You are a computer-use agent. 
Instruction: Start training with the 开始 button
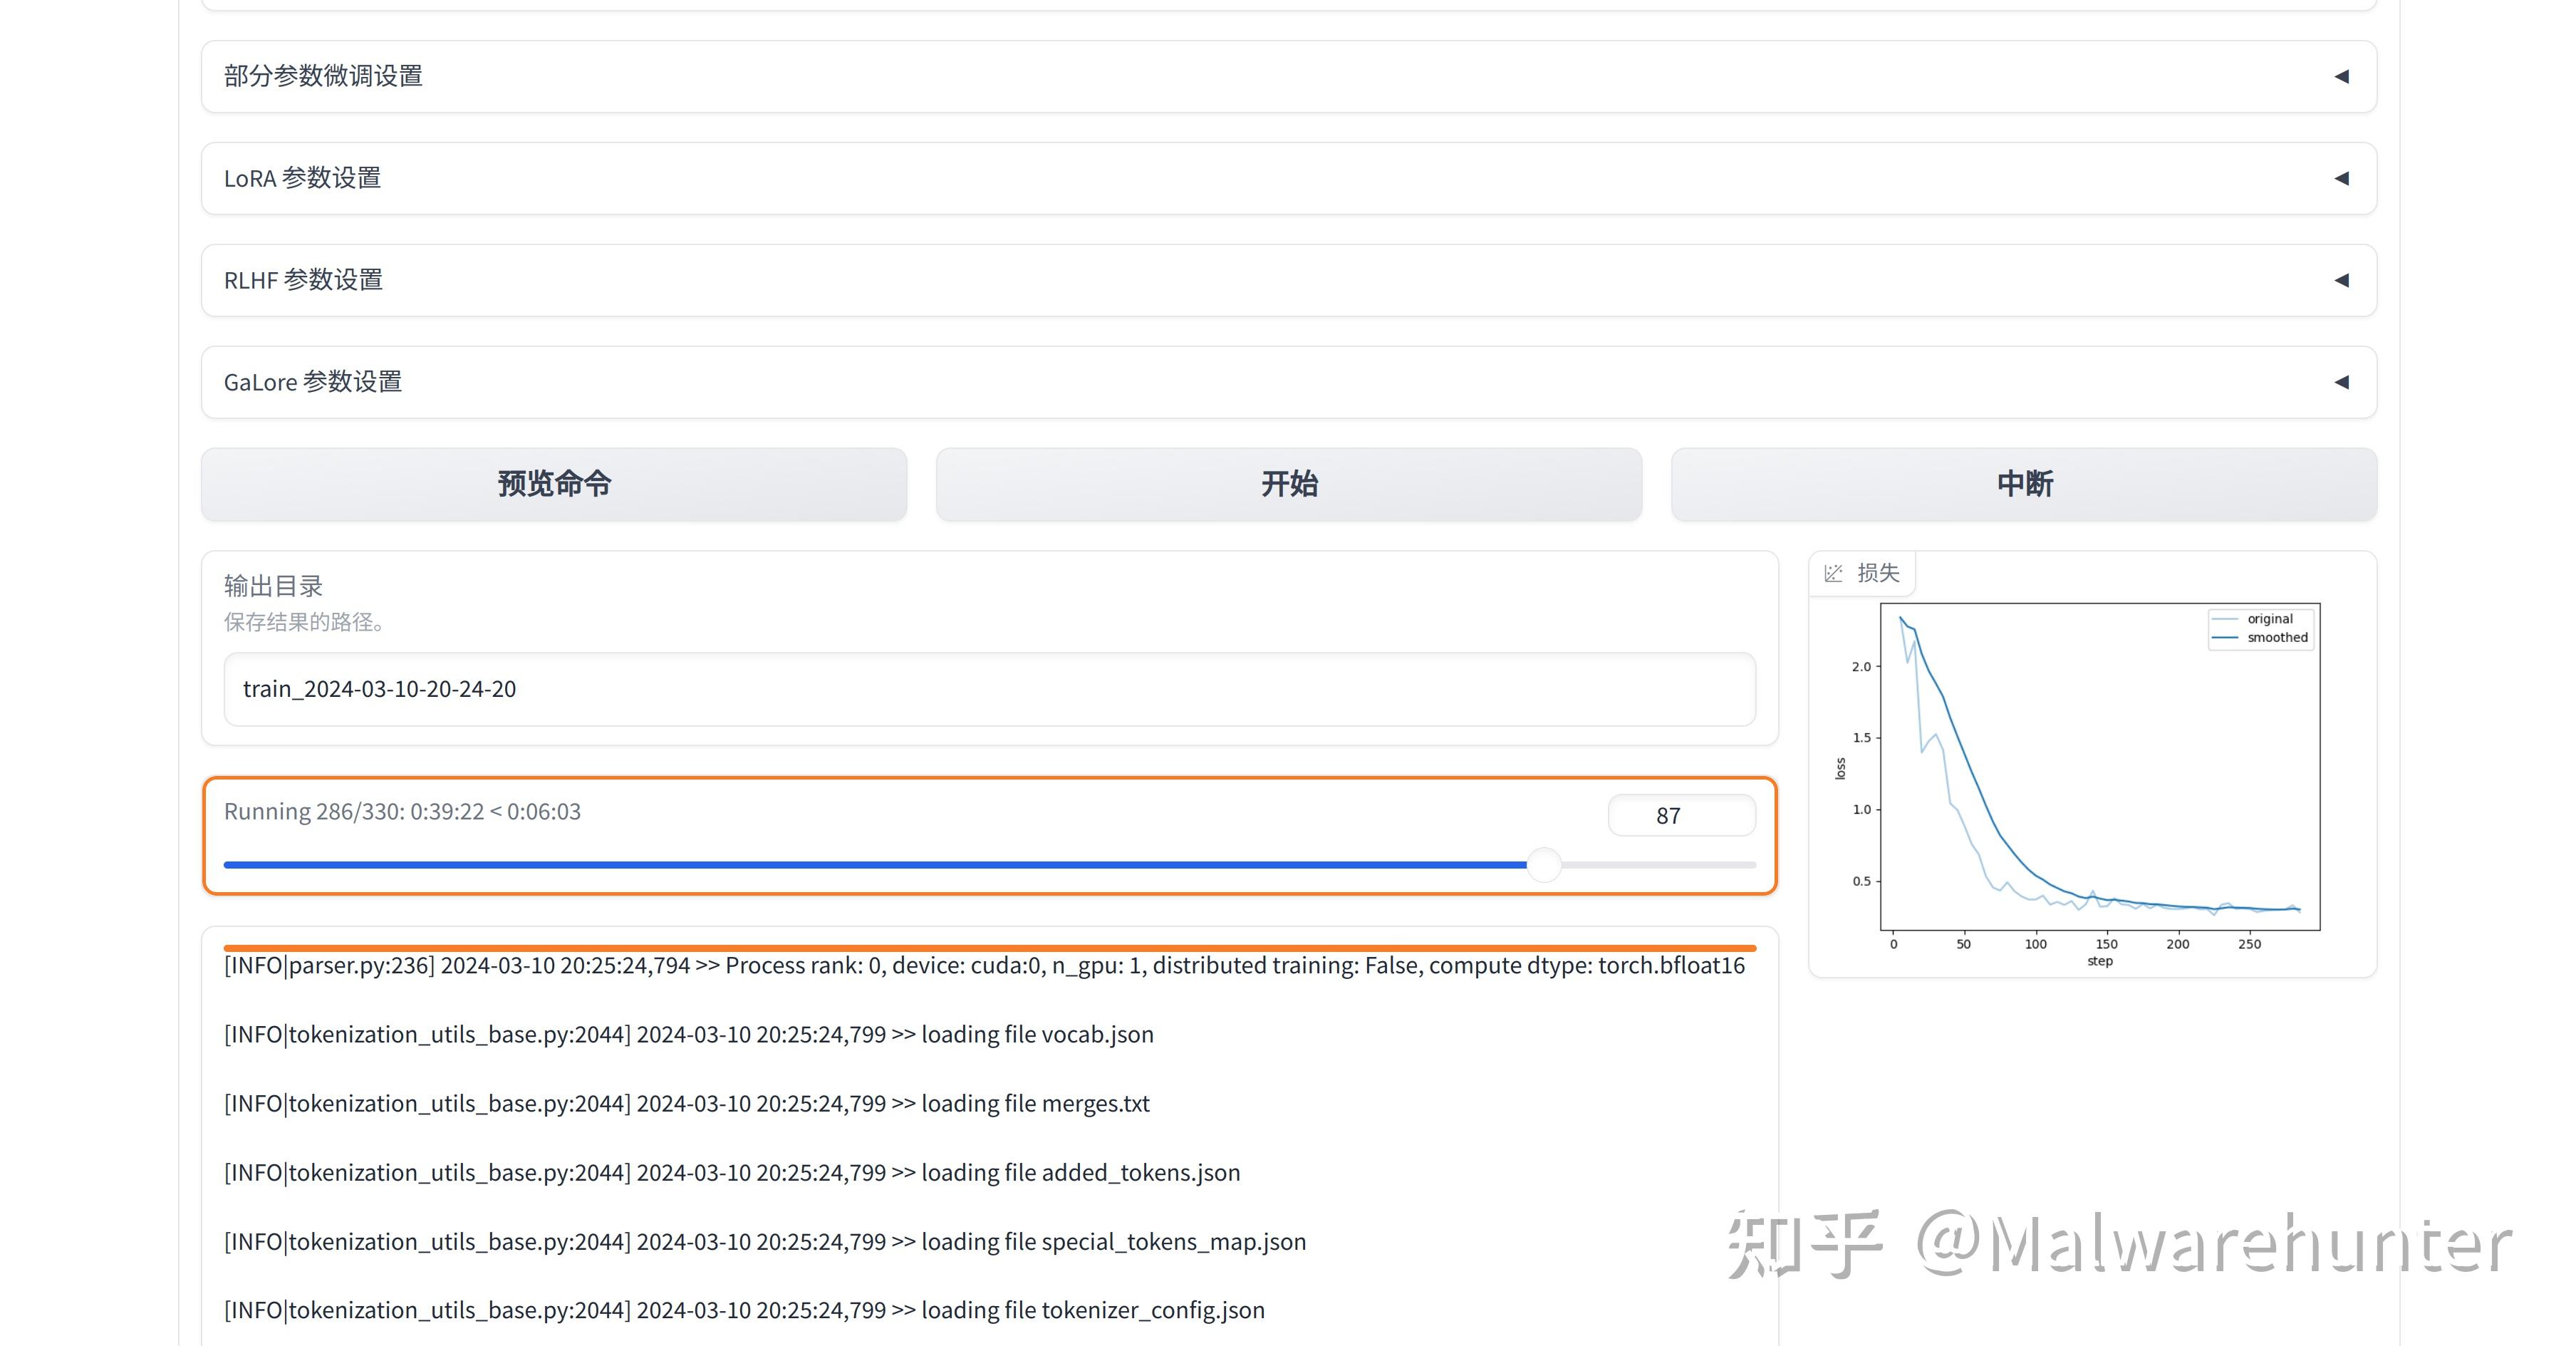click(x=1289, y=484)
